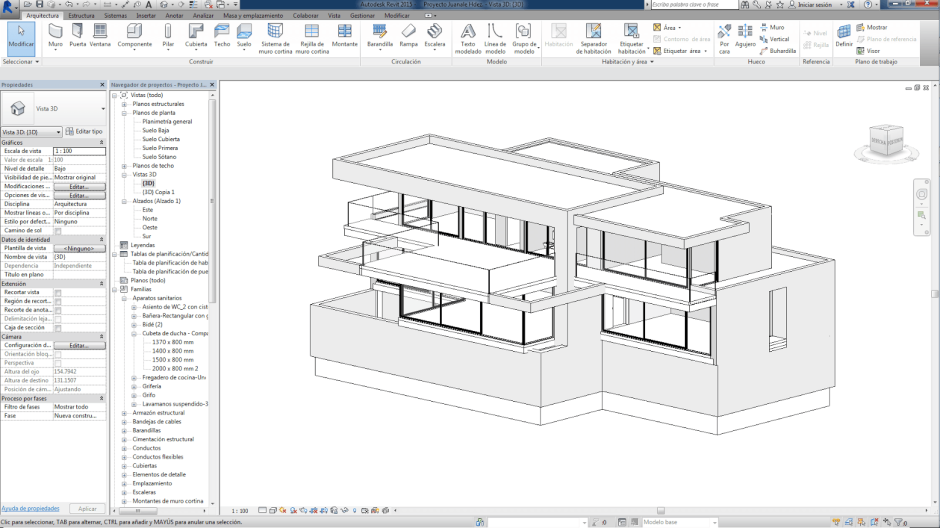Expand the Cubiertas family node
The height and width of the screenshot is (528, 940).
pos(124,465)
